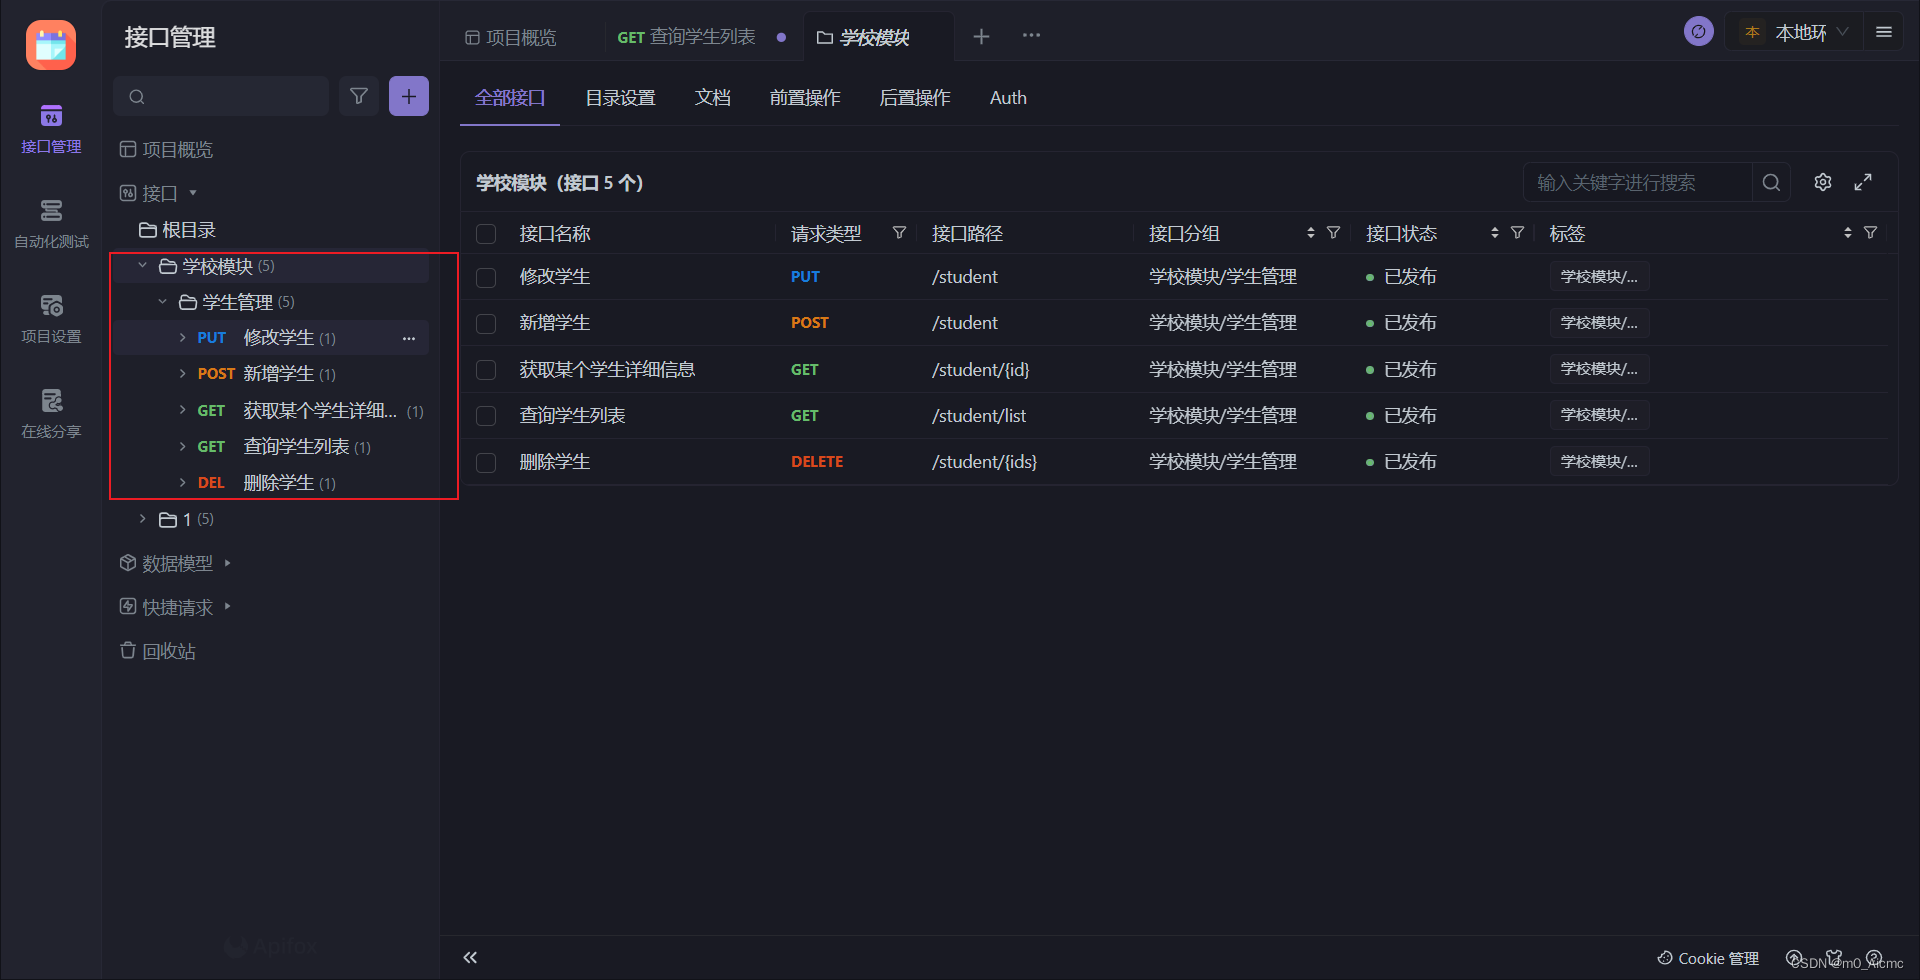Open the 项目概览 tab

[x=512, y=36]
